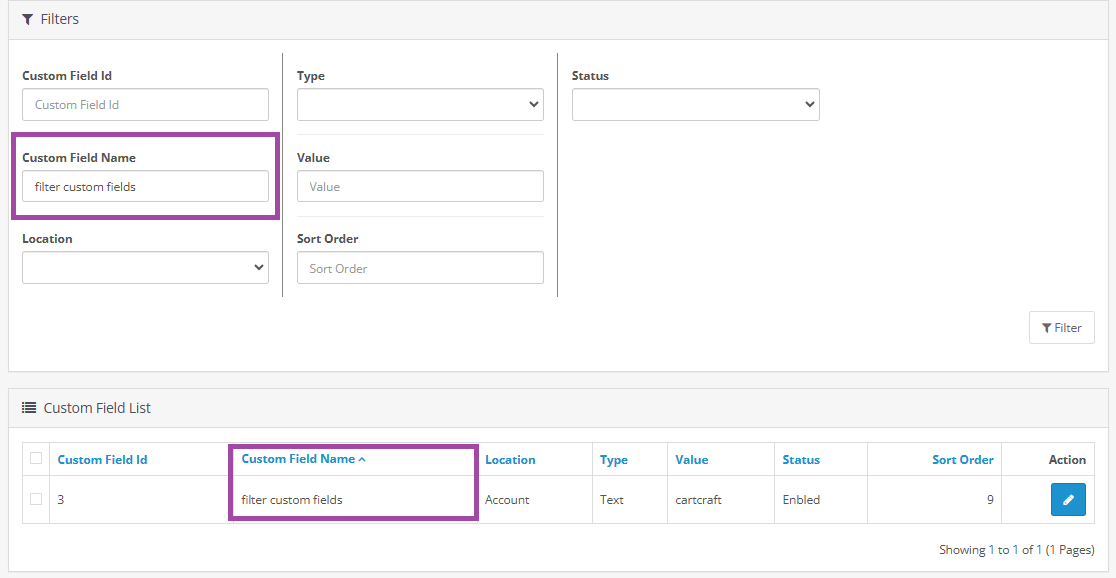
Task: Sort table by Type column header
Action: point(614,460)
